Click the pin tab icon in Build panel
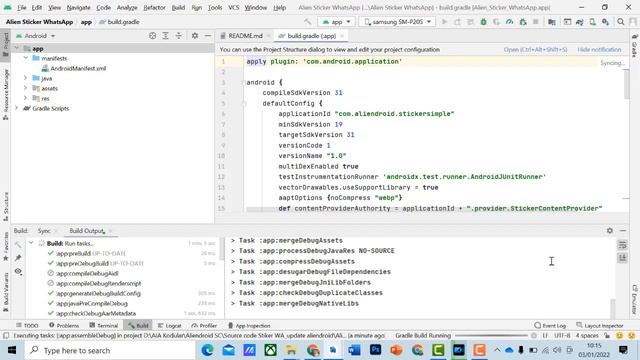This screenshot has height=360, width=640. coord(18,258)
